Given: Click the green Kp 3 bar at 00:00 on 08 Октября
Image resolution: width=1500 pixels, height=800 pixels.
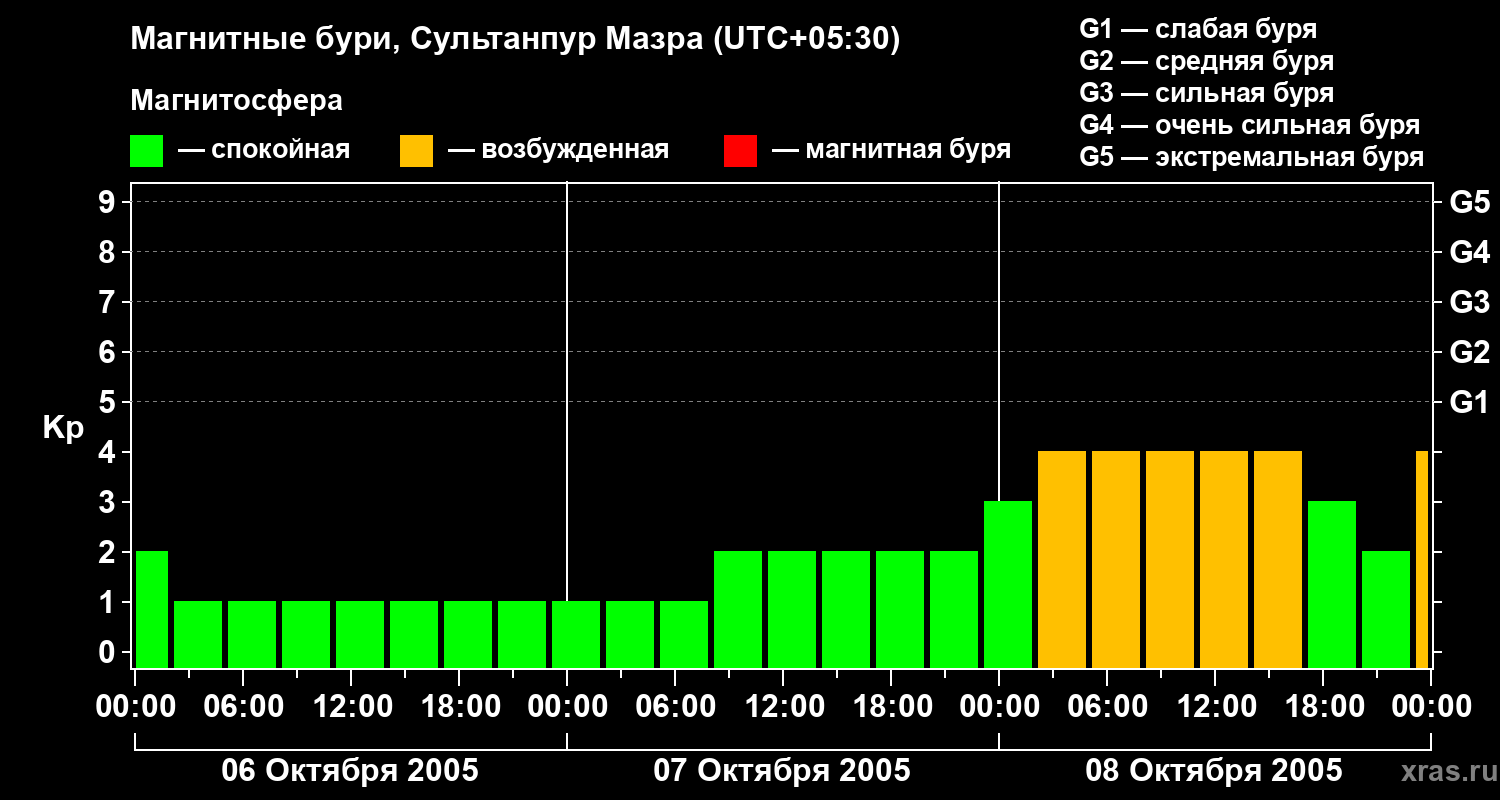Looking at the screenshot, I should pyautogui.click(x=1008, y=584).
